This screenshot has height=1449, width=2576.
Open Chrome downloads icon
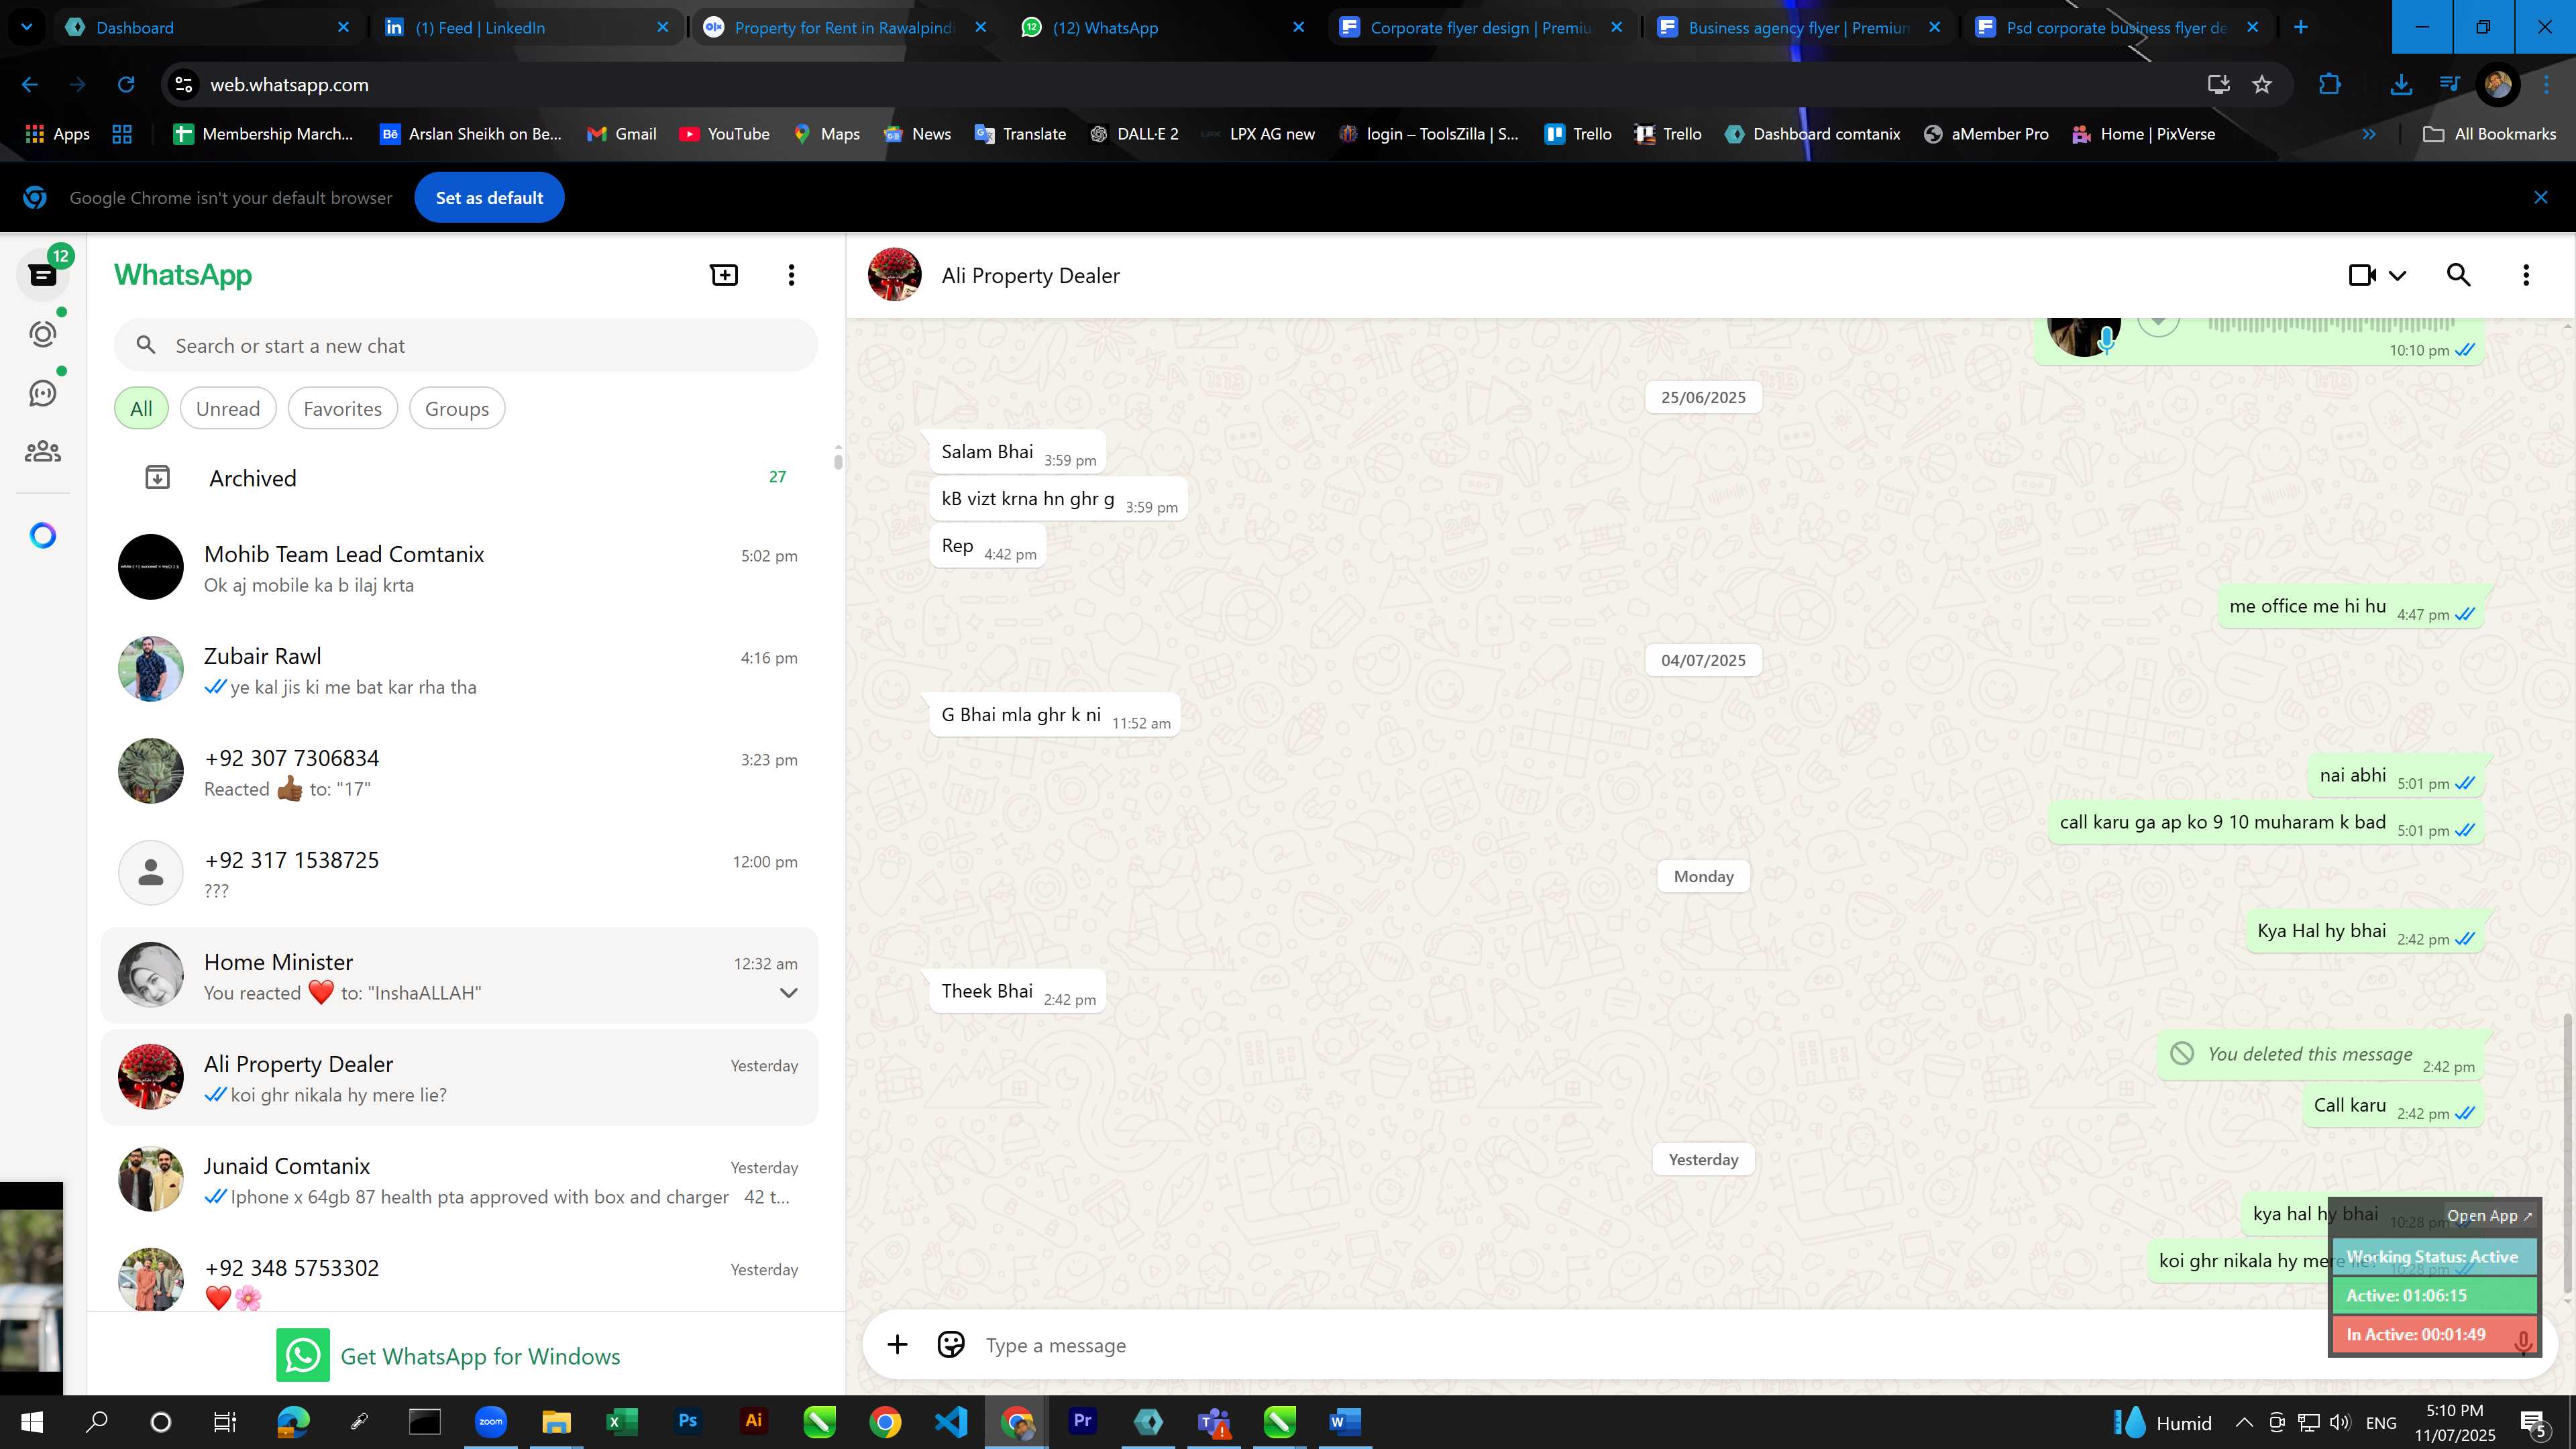pyautogui.click(x=2401, y=85)
